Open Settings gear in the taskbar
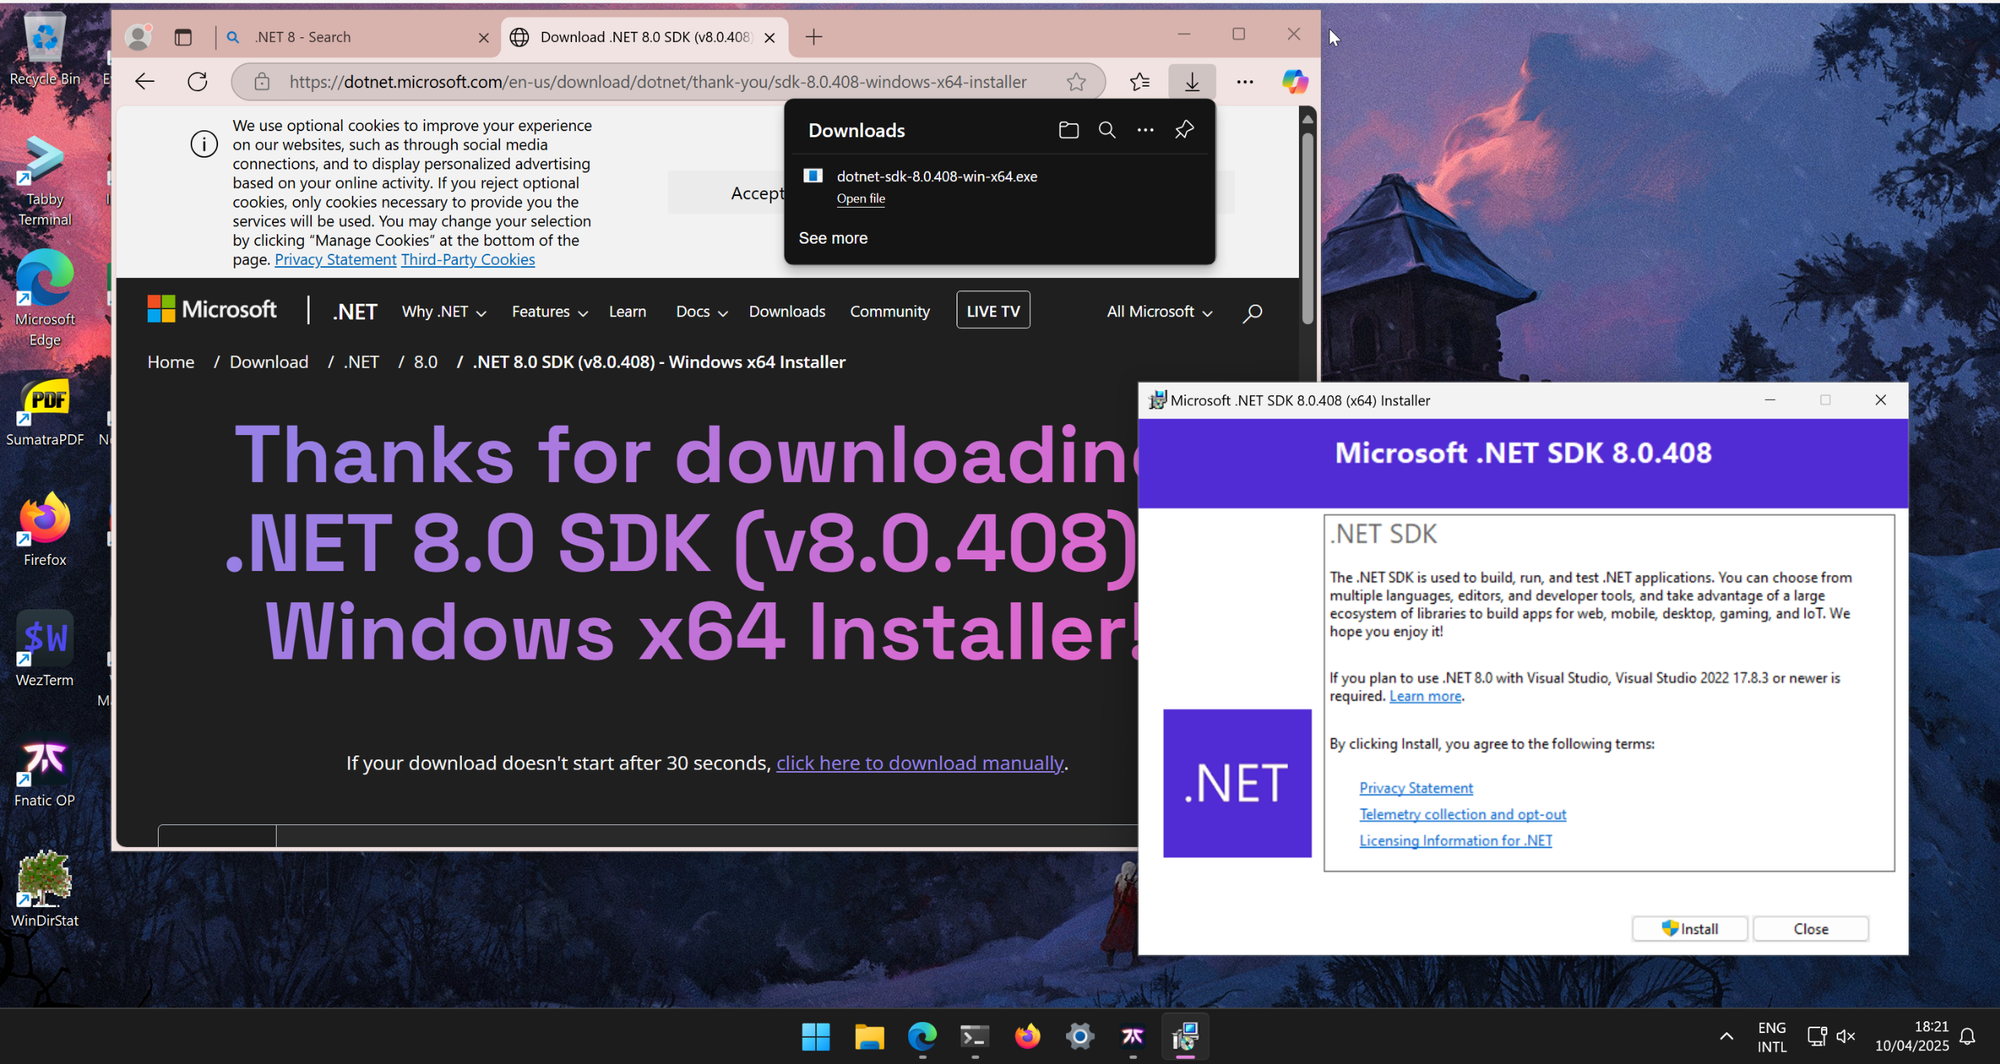The height and width of the screenshot is (1064, 2000). pyautogui.click(x=1080, y=1037)
